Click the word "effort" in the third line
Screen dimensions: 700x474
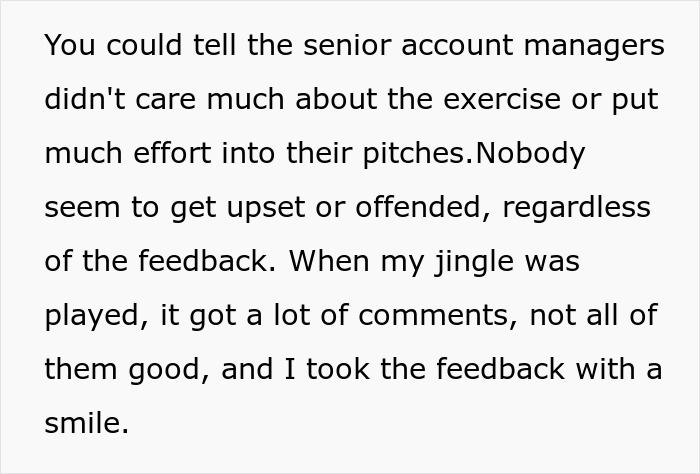(176, 154)
